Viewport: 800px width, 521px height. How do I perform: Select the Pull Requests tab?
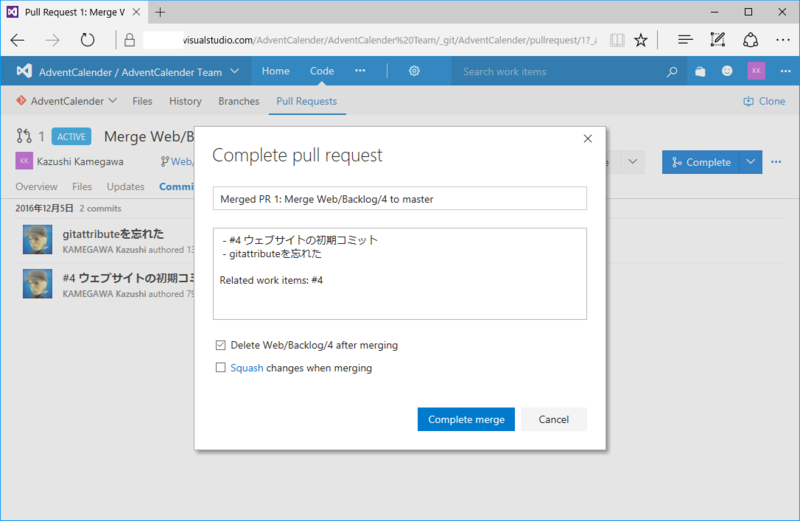(307, 101)
